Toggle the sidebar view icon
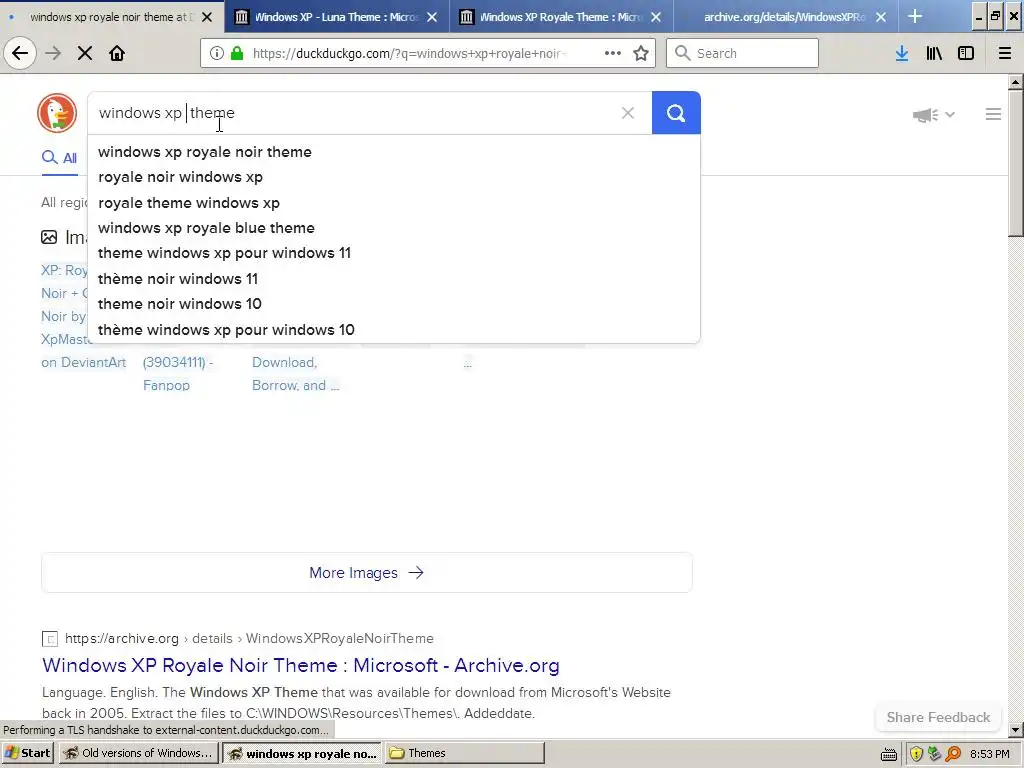This screenshot has width=1024, height=768. (x=966, y=54)
